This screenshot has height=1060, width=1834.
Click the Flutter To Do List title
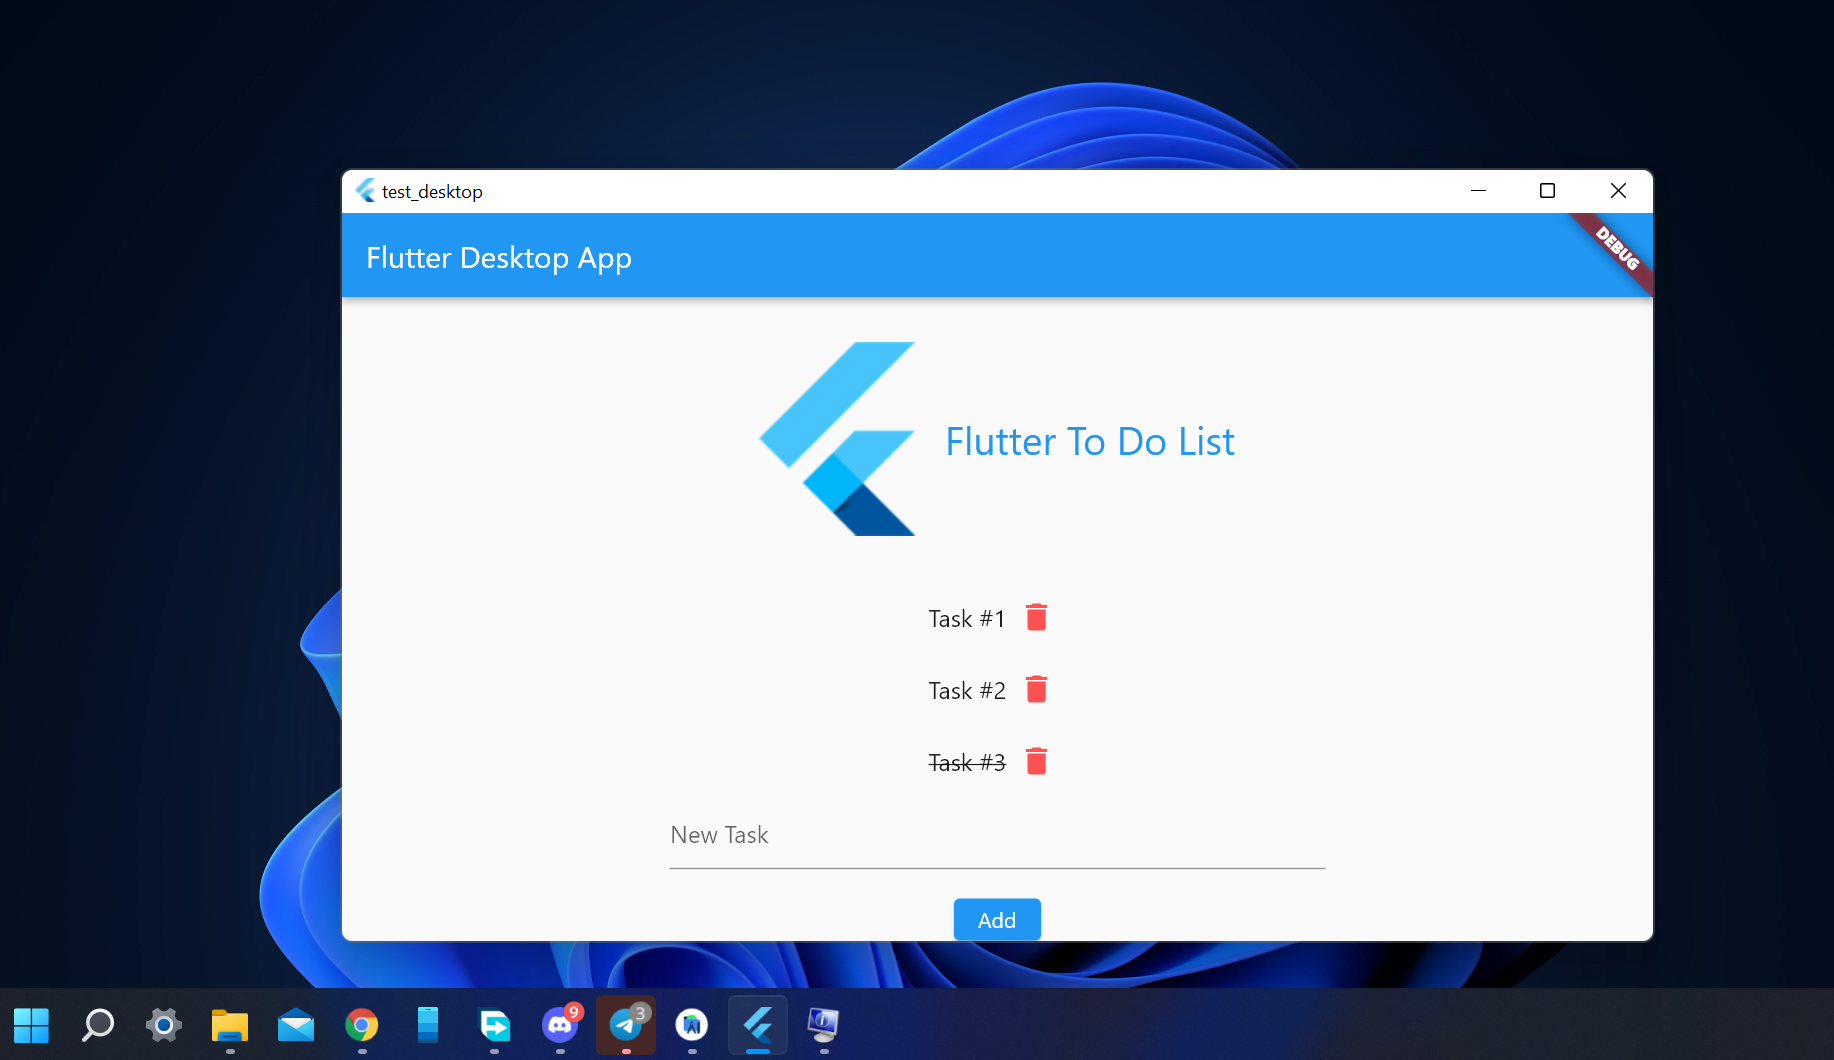click(x=1089, y=441)
